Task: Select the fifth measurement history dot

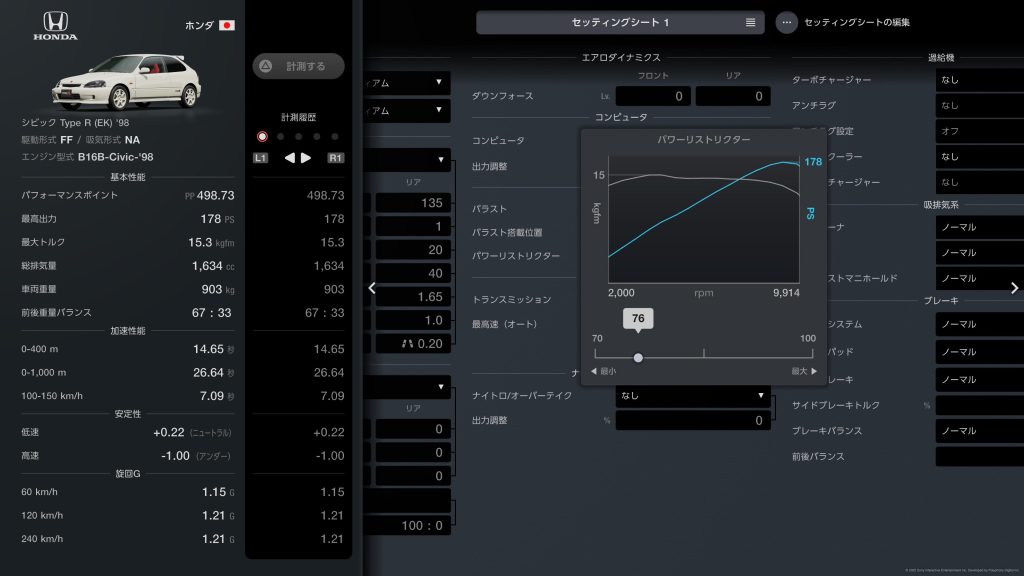Action: tap(334, 136)
